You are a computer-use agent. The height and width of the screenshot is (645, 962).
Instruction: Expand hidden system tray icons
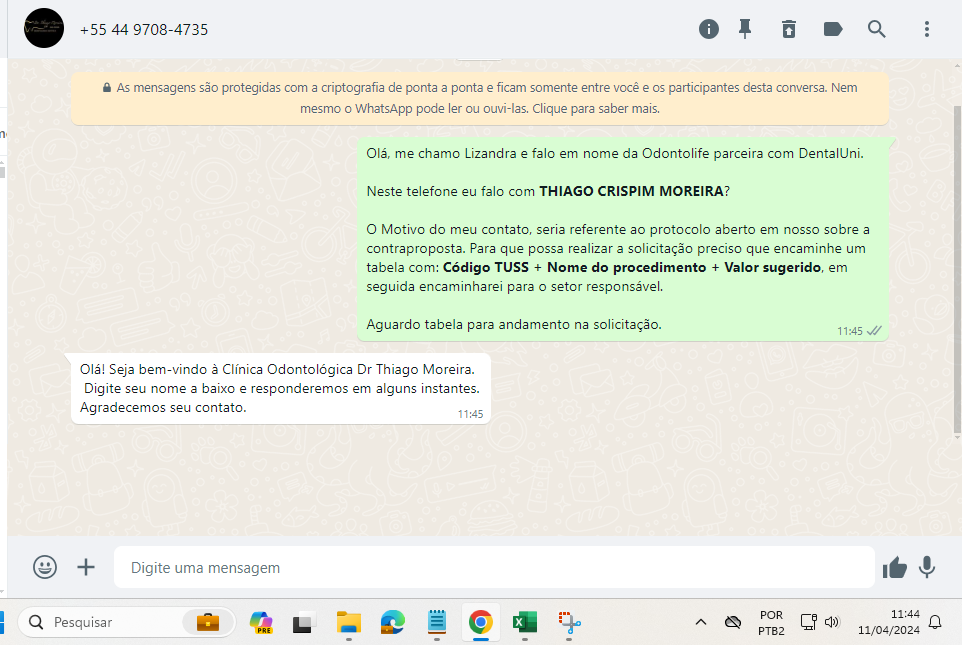coord(701,622)
